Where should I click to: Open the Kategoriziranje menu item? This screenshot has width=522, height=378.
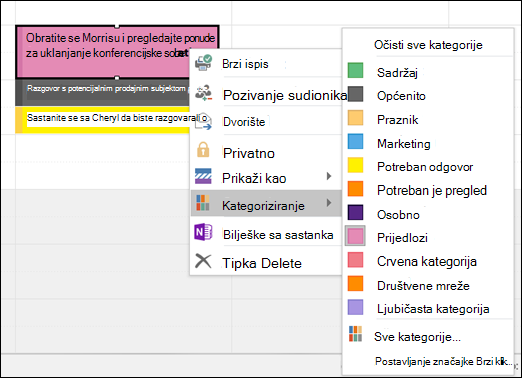(x=266, y=204)
